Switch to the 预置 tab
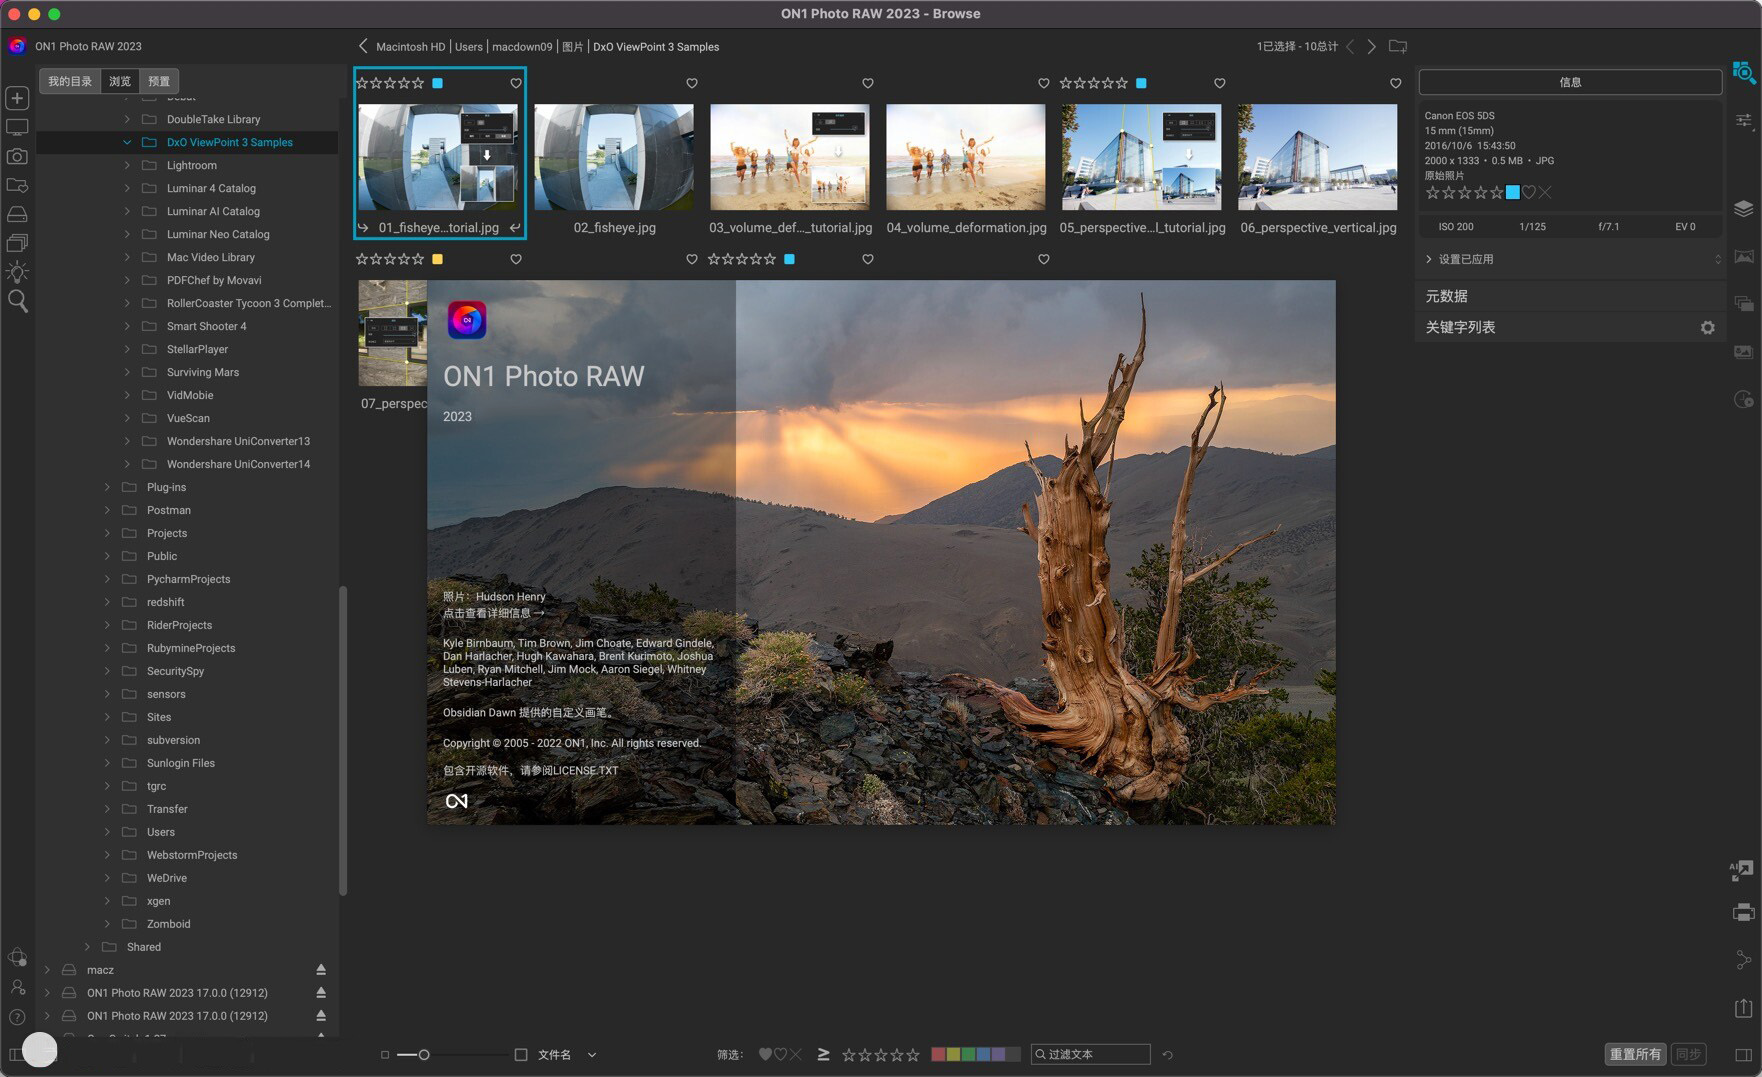Viewport: 1762px width, 1077px height. 159,81
